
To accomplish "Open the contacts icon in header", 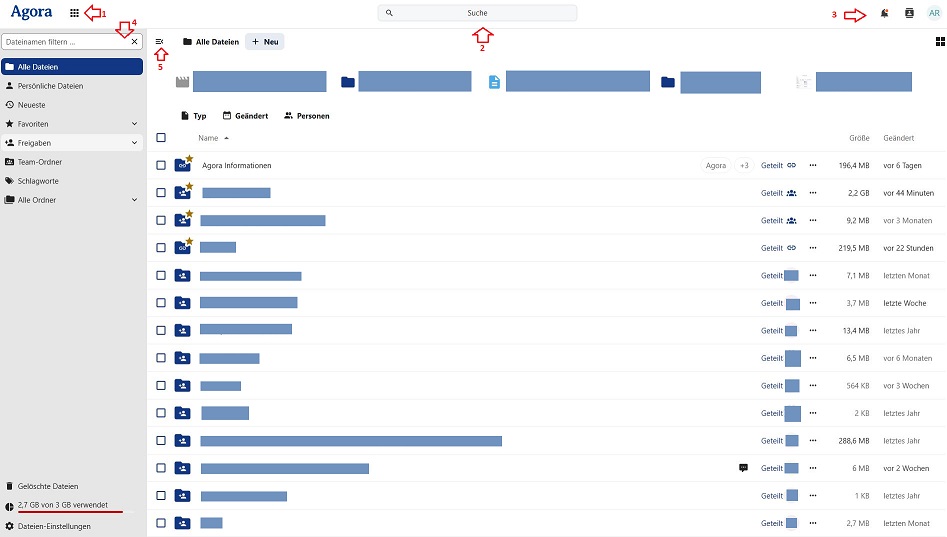I will pos(909,13).
